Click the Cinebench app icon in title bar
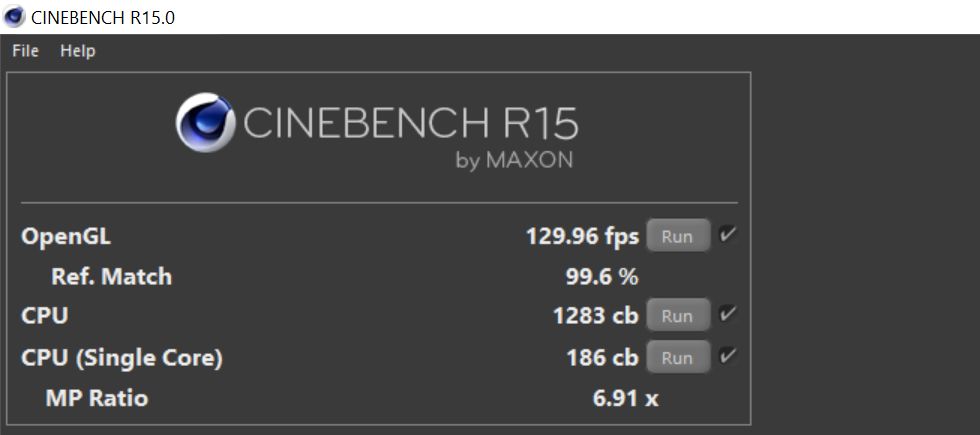The height and width of the screenshot is (435, 980). [x=14, y=17]
